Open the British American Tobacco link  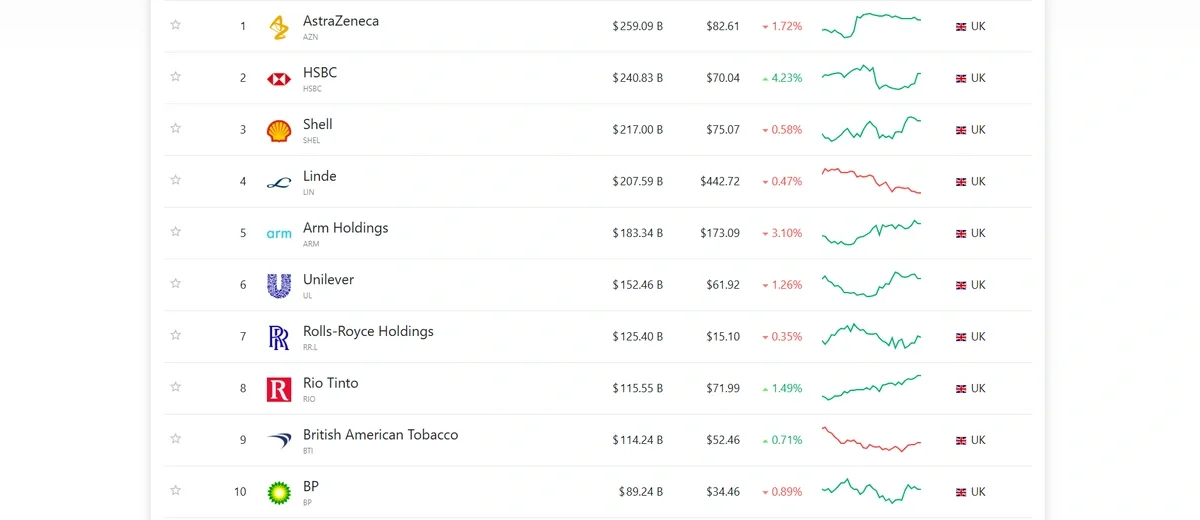(x=380, y=435)
